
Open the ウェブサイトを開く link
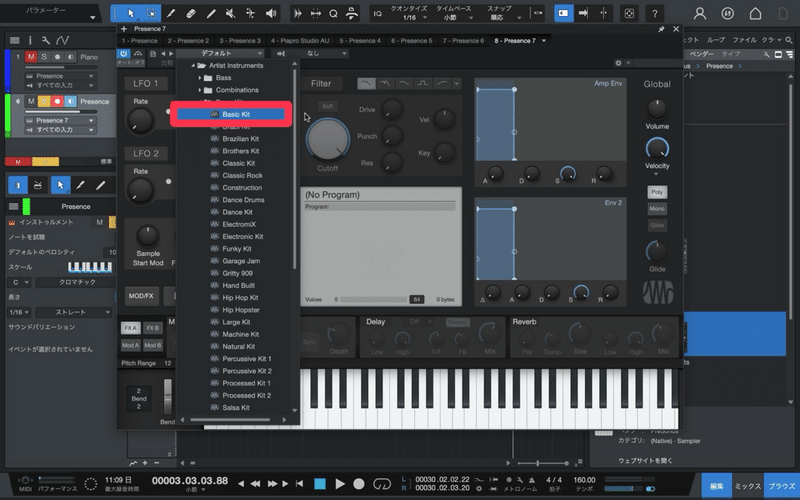645,461
